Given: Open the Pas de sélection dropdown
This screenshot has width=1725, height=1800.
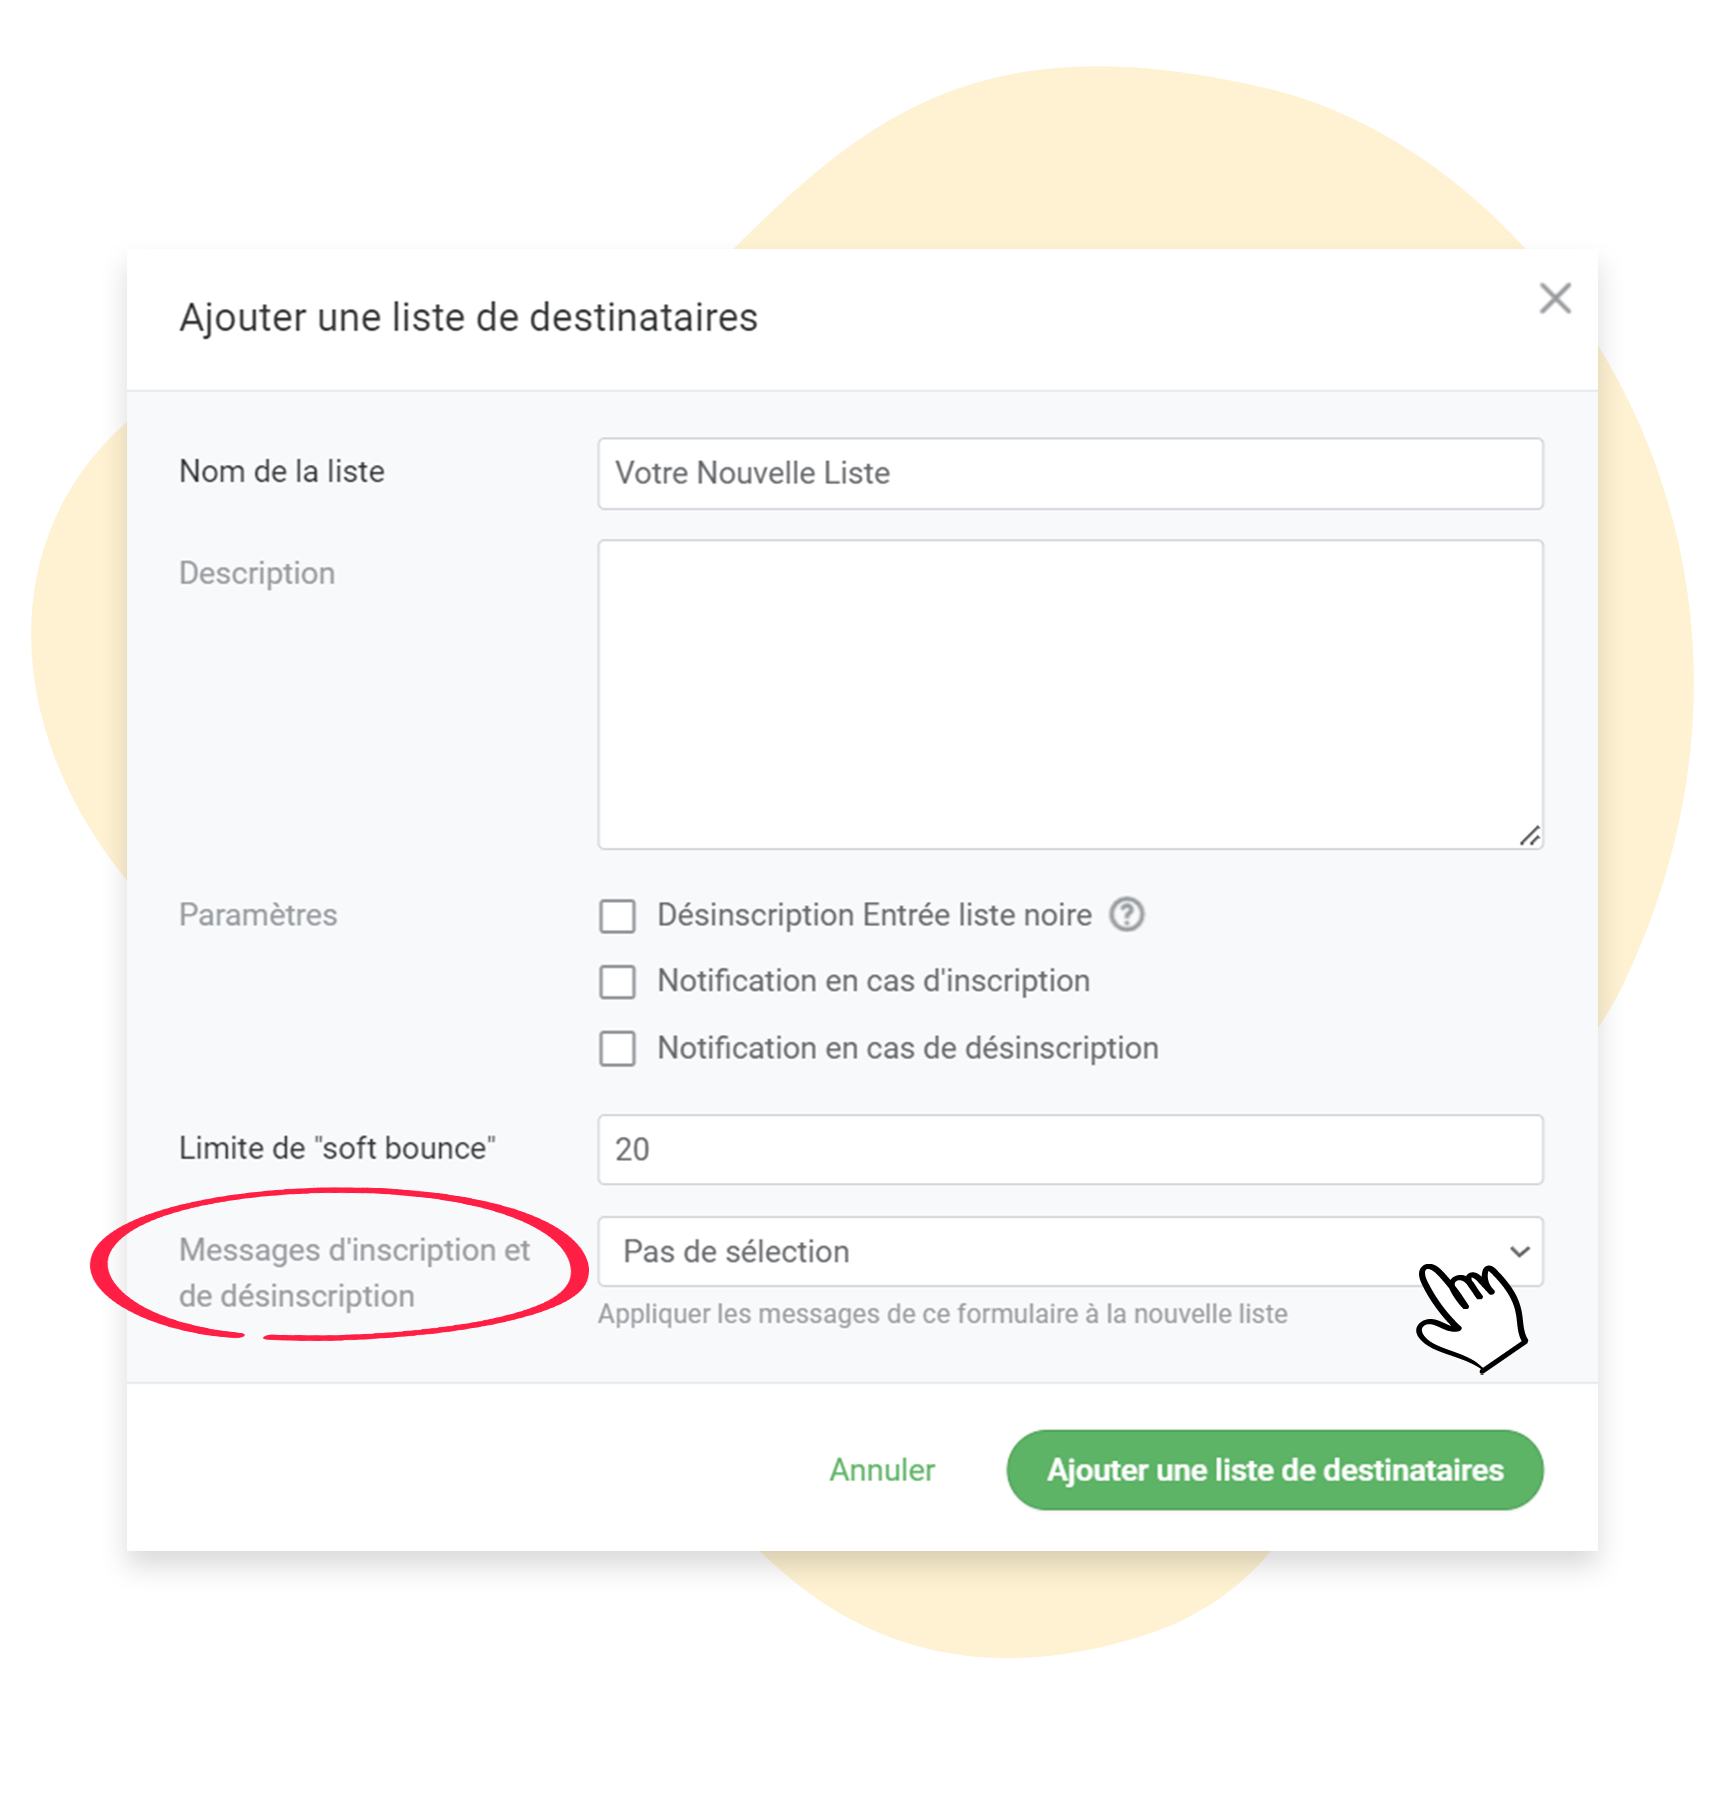Looking at the screenshot, I should pos(1070,1251).
